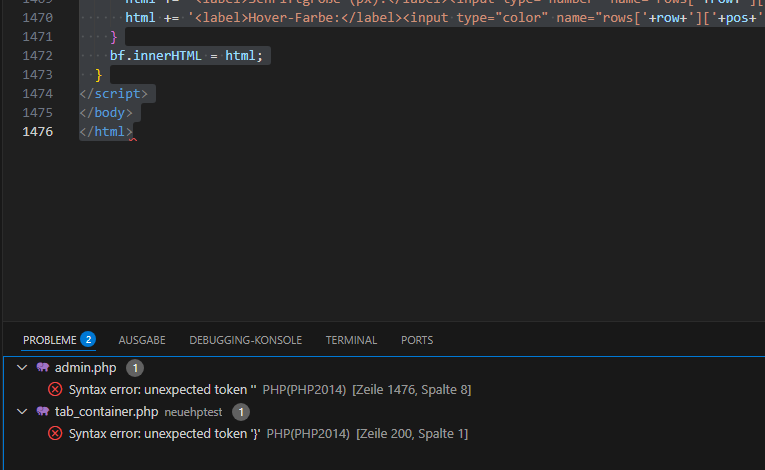The image size is (765, 470).
Task: Click the PHP elephant icon beside tab_container.php
Action: click(x=43, y=411)
